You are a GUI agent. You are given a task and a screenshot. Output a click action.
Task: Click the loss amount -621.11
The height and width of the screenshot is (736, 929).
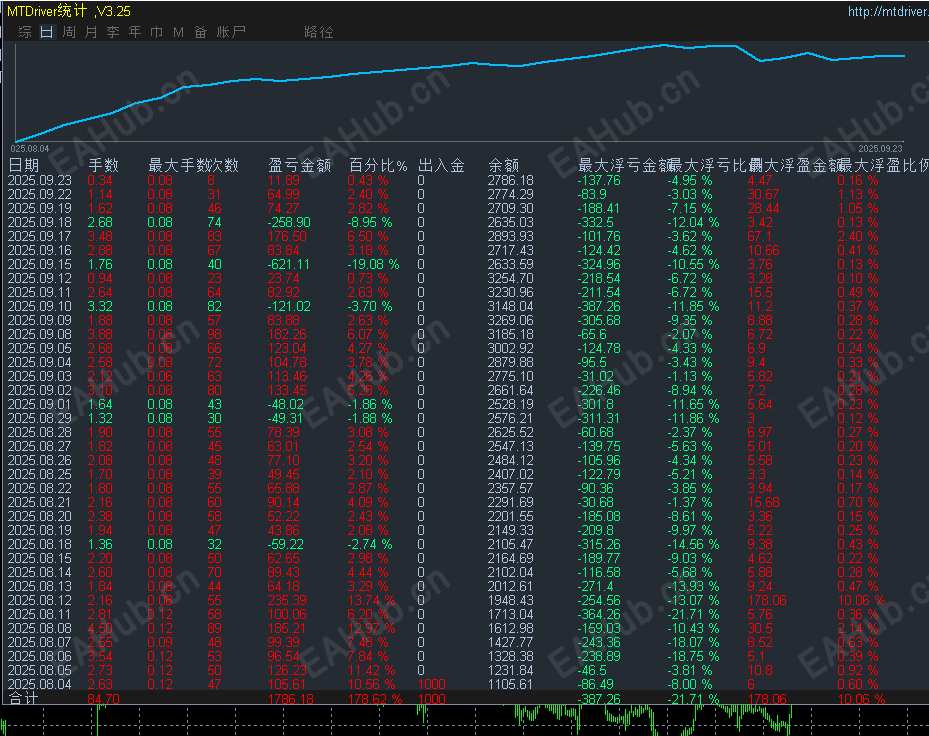(289, 264)
